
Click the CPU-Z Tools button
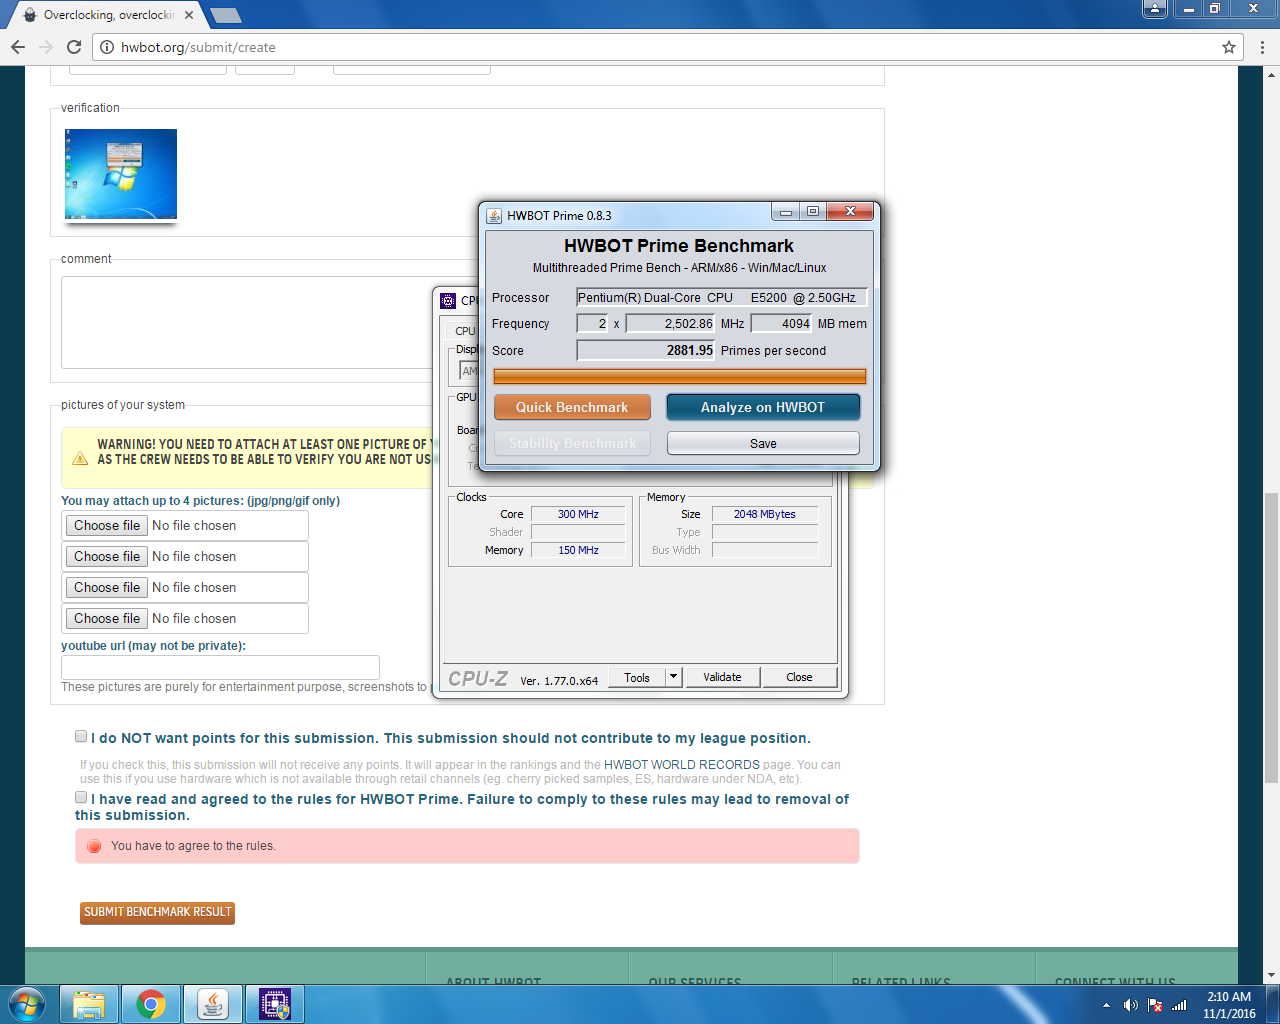637,677
